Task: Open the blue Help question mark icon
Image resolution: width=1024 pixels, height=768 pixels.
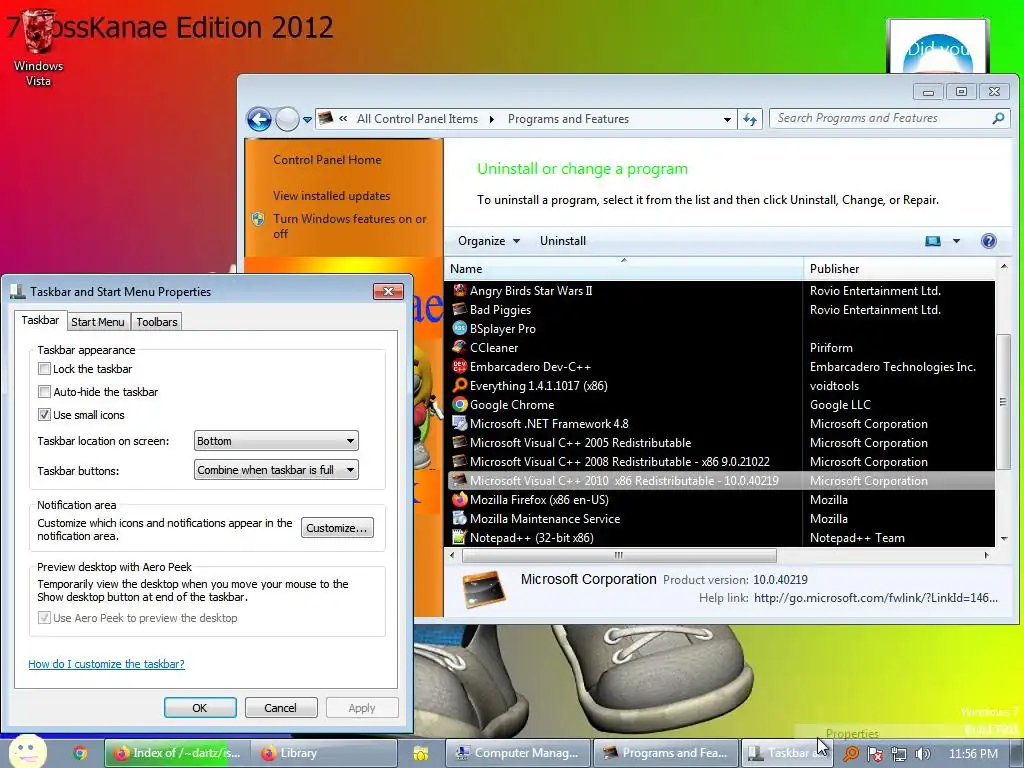Action: (x=988, y=241)
